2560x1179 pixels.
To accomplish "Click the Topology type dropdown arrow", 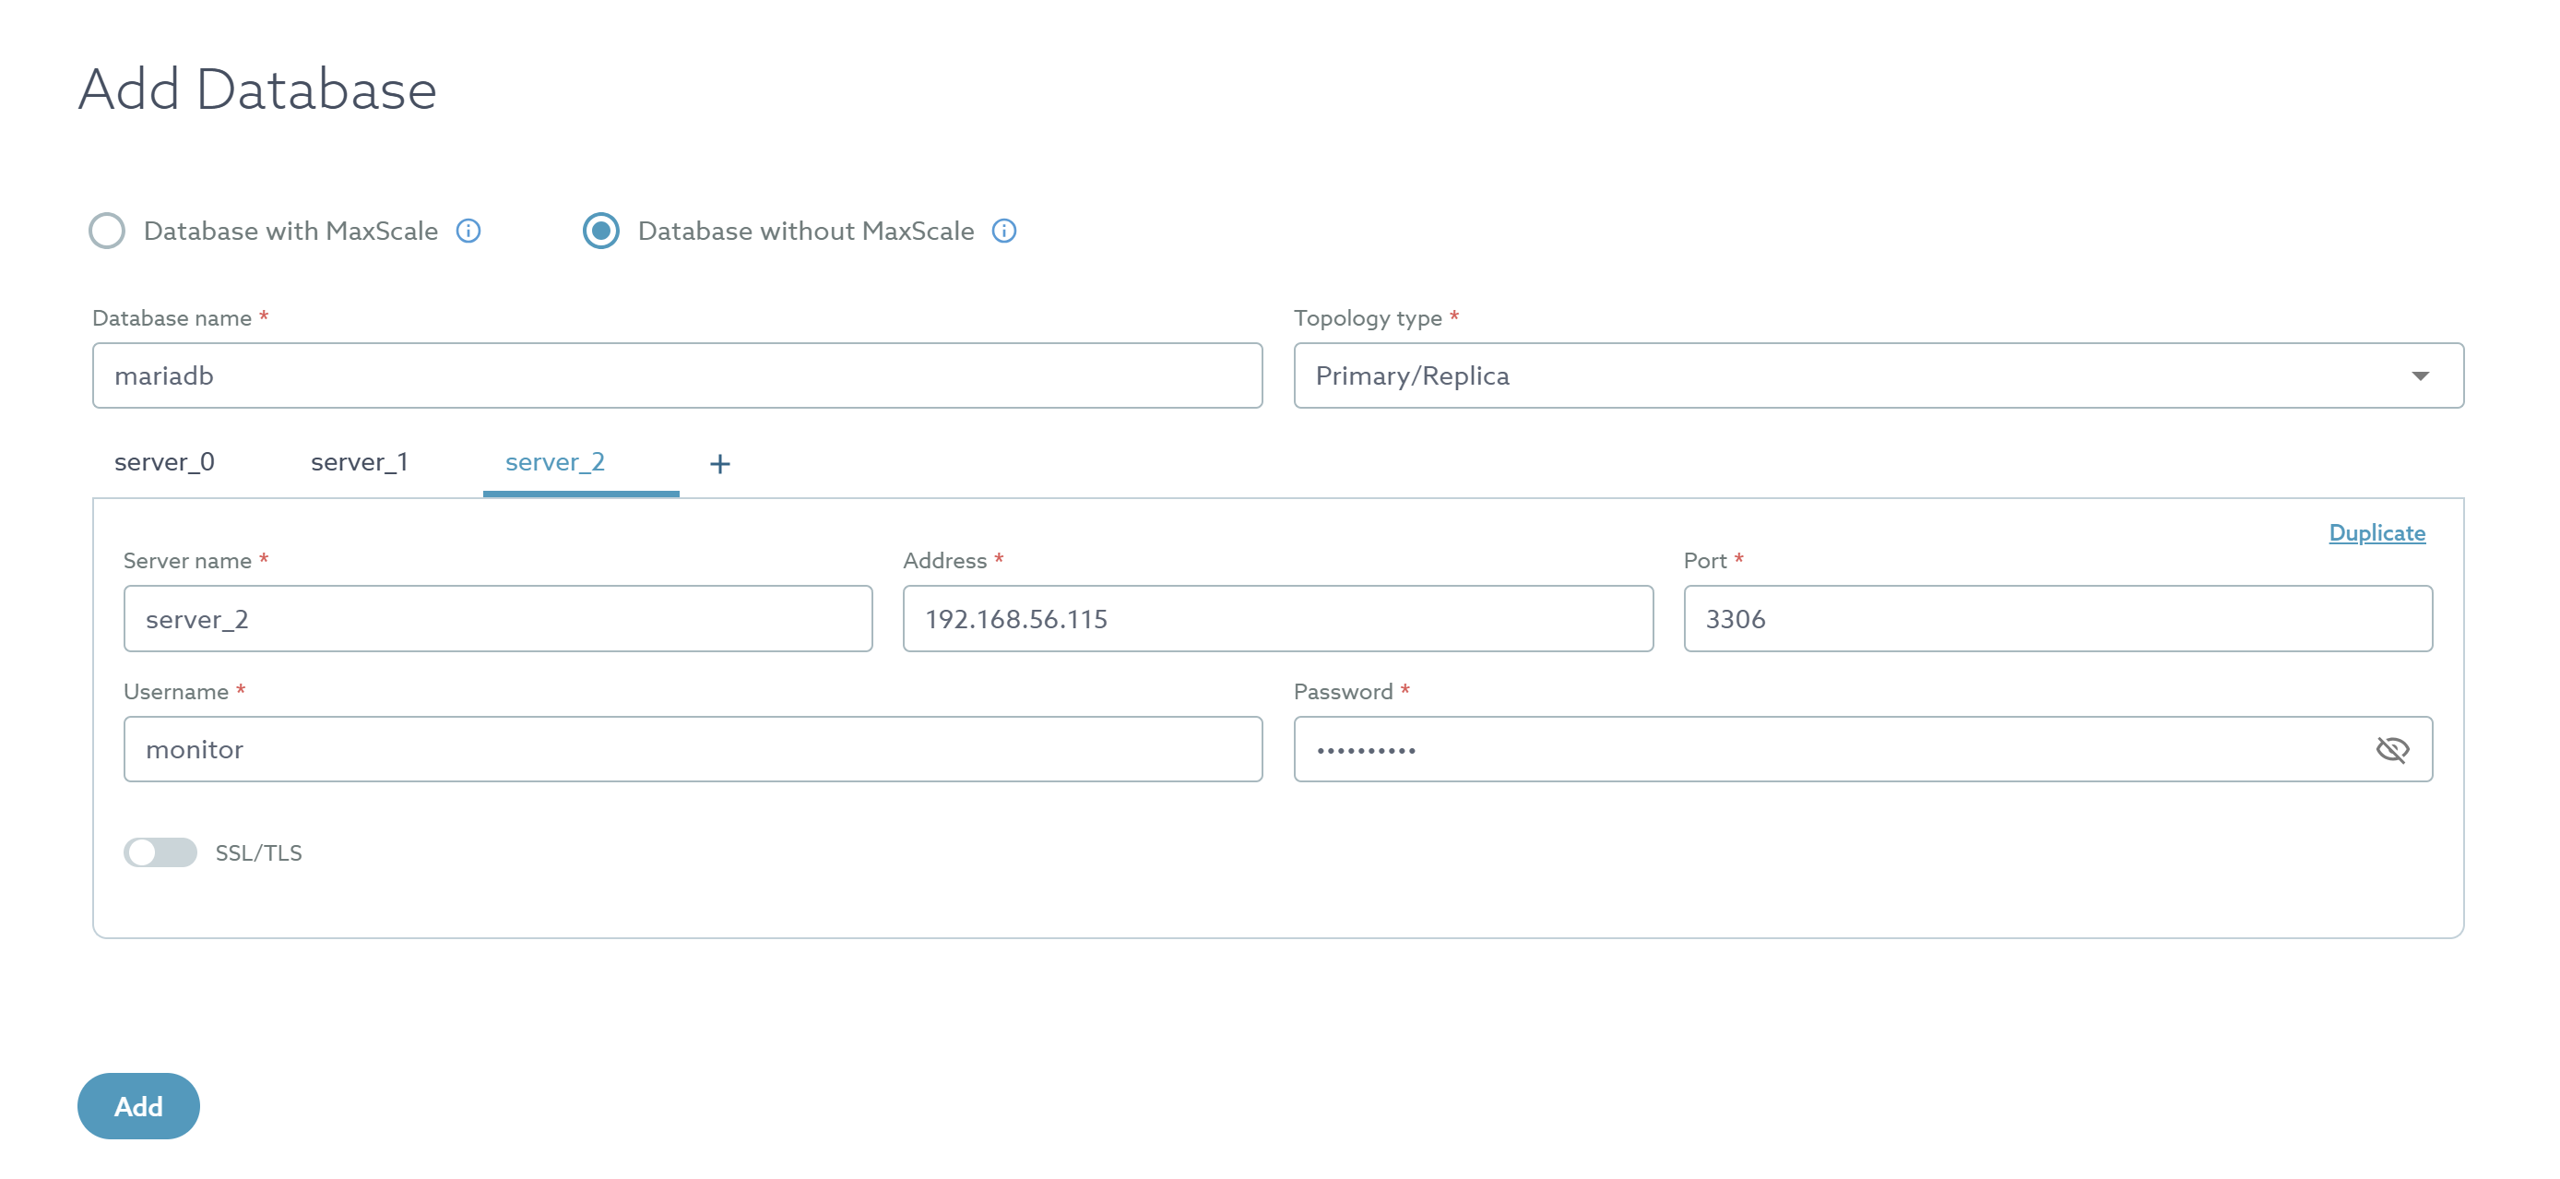I will (2419, 376).
